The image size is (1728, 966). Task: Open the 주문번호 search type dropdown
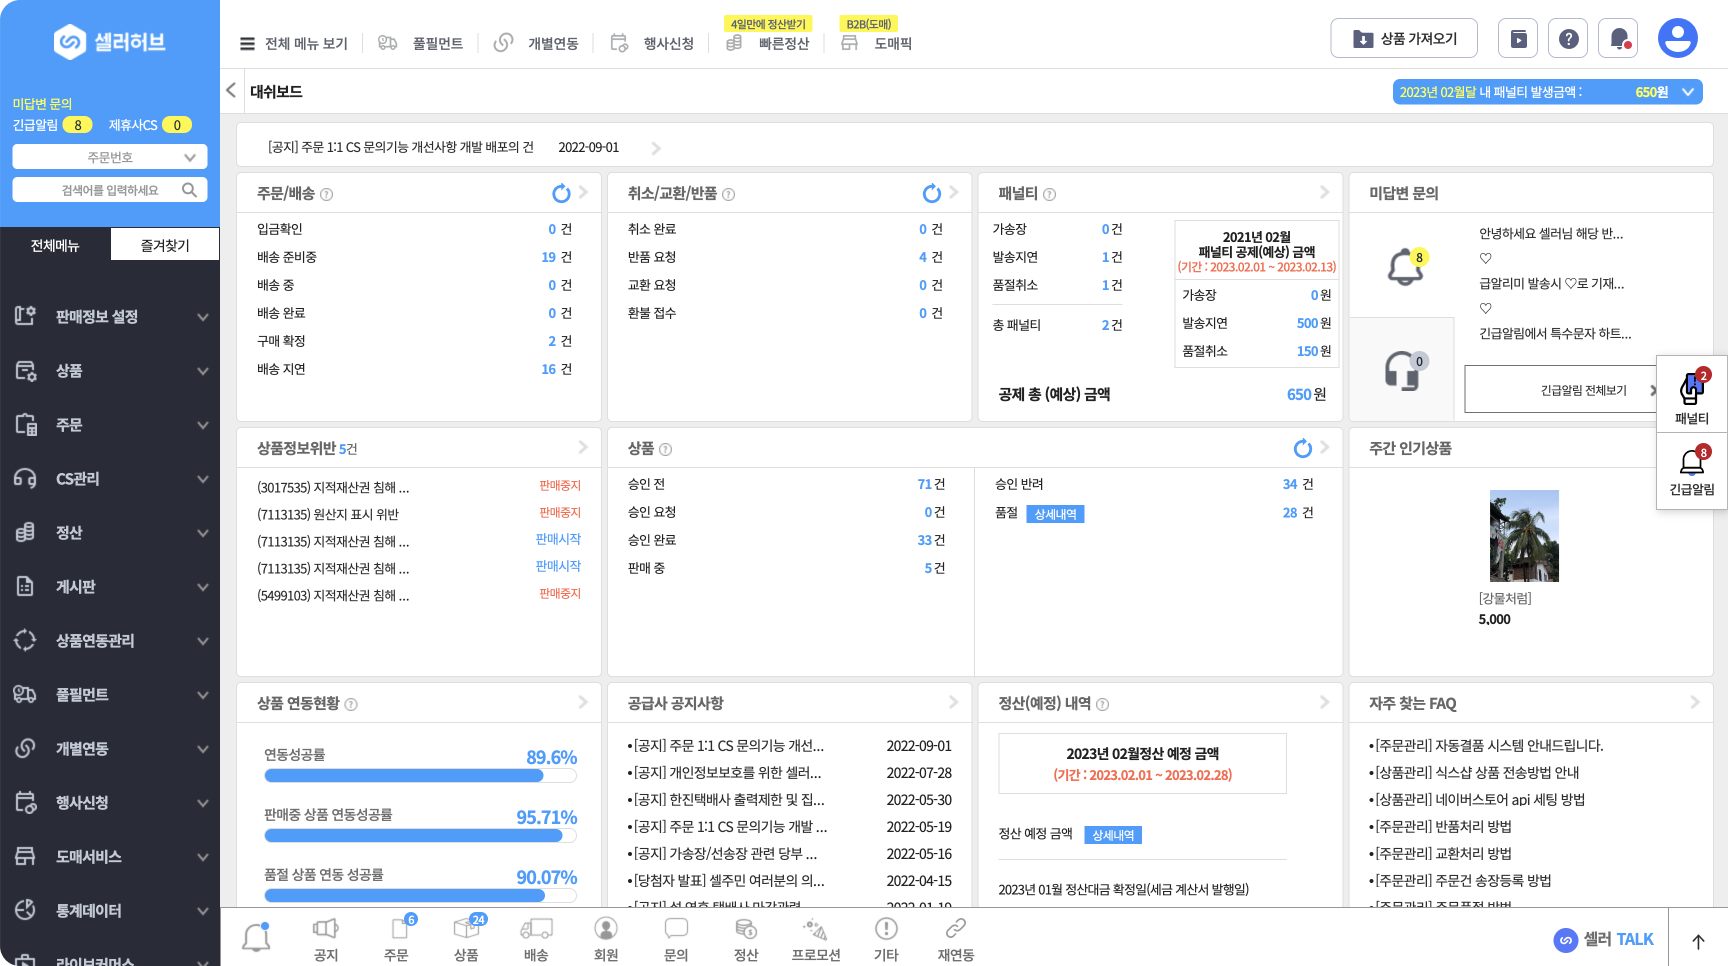point(110,157)
